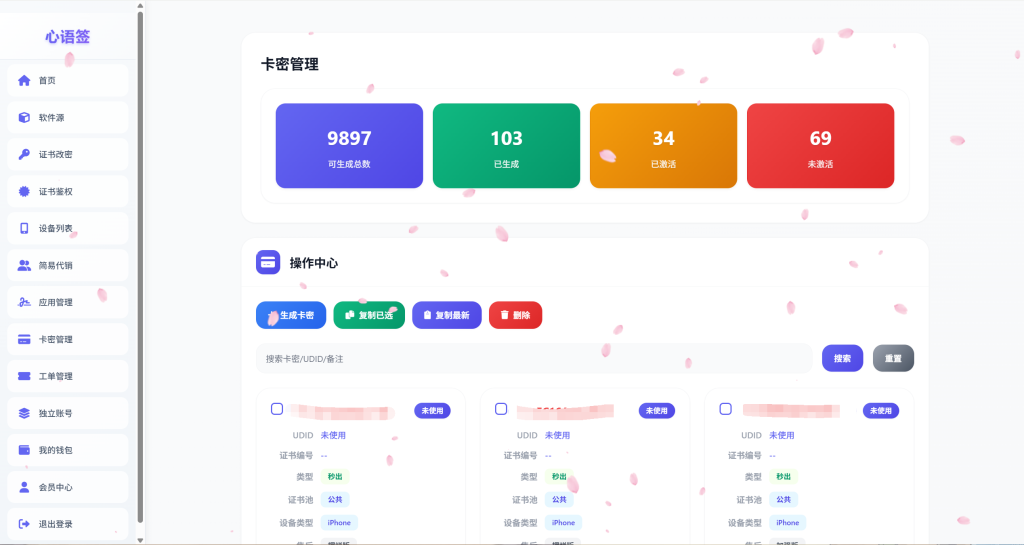1024x545 pixels.
Task: Click the home icon beside 首页
Action: [24, 80]
